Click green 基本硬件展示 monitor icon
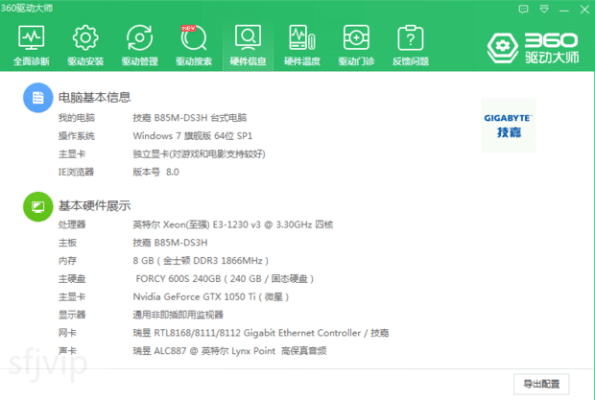Image resolution: width=595 pixels, height=400 pixels. click(38, 206)
